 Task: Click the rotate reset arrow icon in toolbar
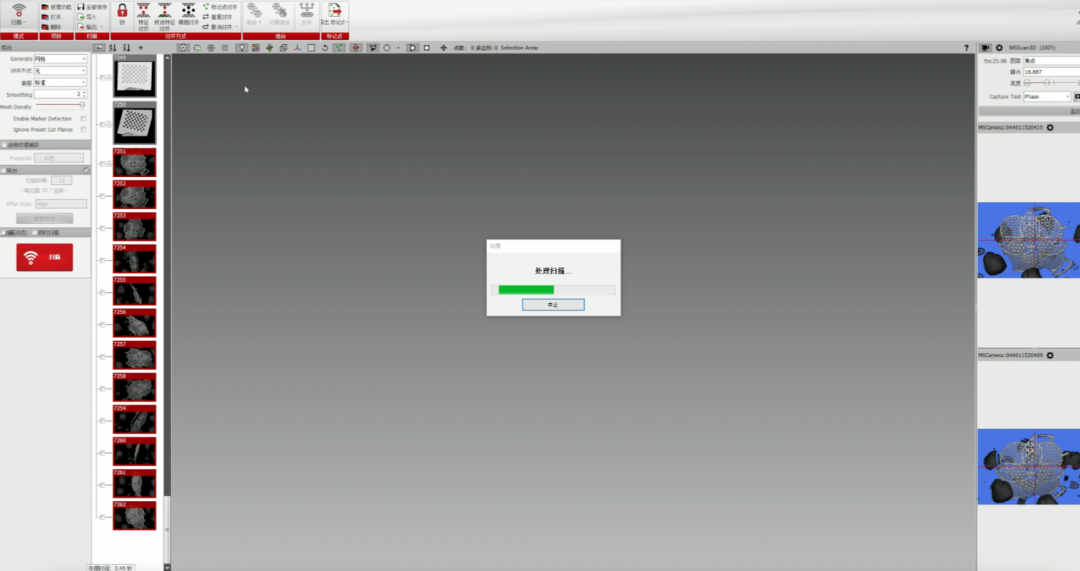pyautogui.click(x=325, y=48)
